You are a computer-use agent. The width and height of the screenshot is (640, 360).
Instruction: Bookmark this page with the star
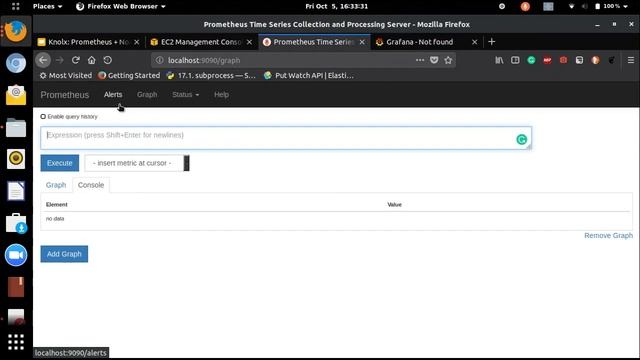point(448,60)
